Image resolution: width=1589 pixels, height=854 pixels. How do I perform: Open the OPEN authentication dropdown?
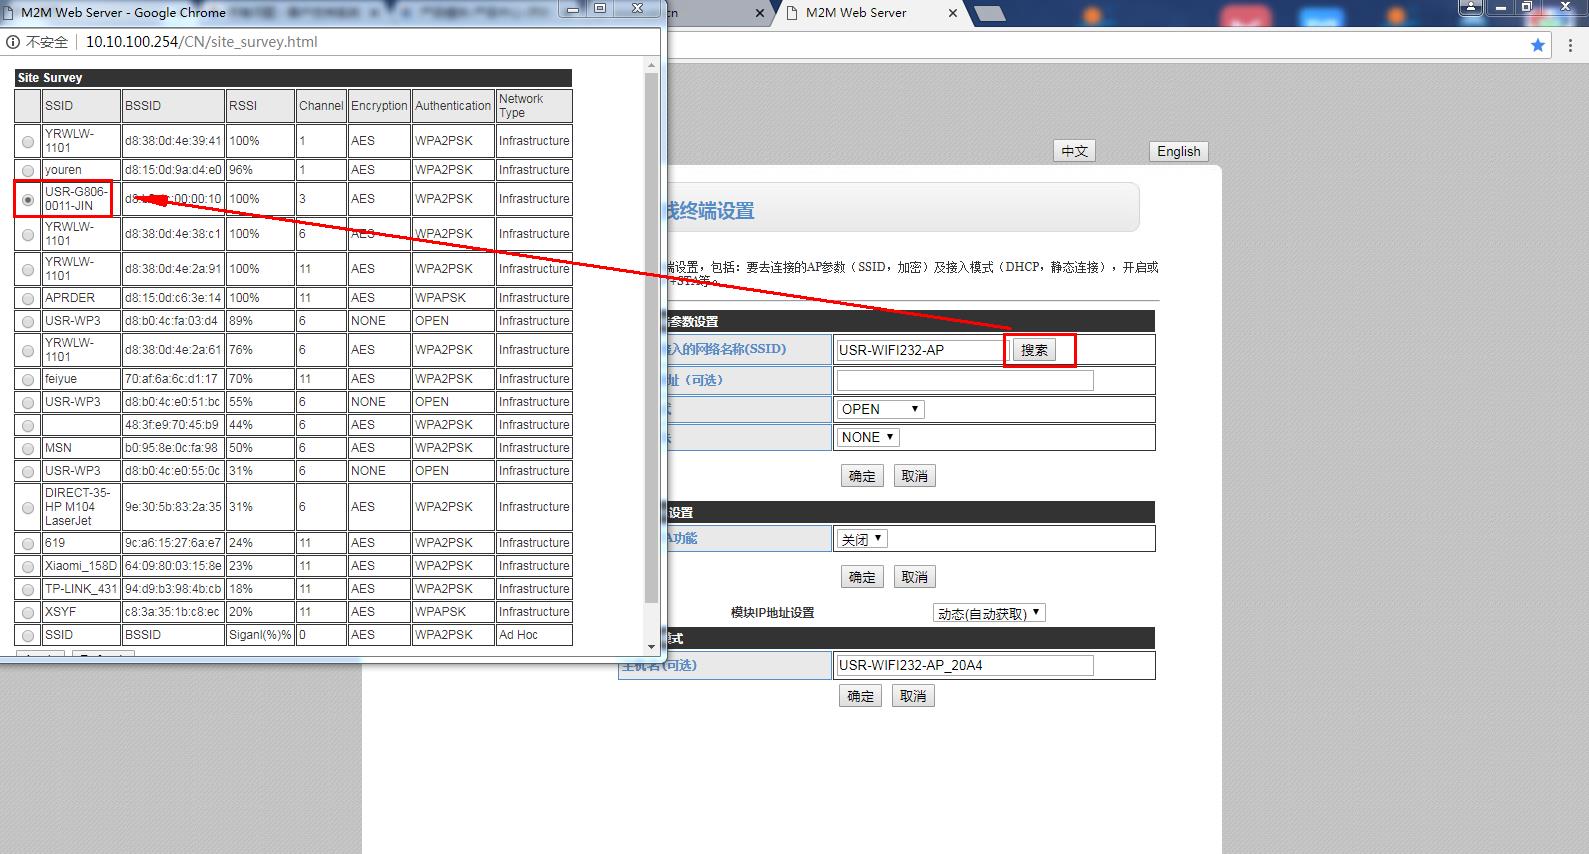pos(880,409)
